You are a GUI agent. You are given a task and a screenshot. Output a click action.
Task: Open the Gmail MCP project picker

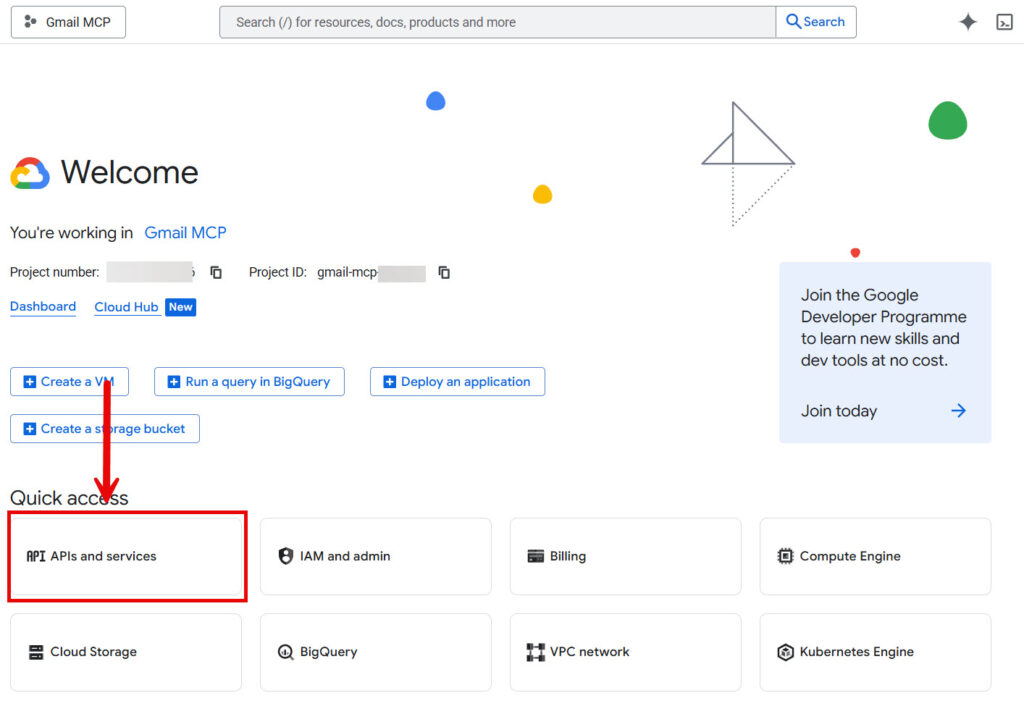[67, 21]
